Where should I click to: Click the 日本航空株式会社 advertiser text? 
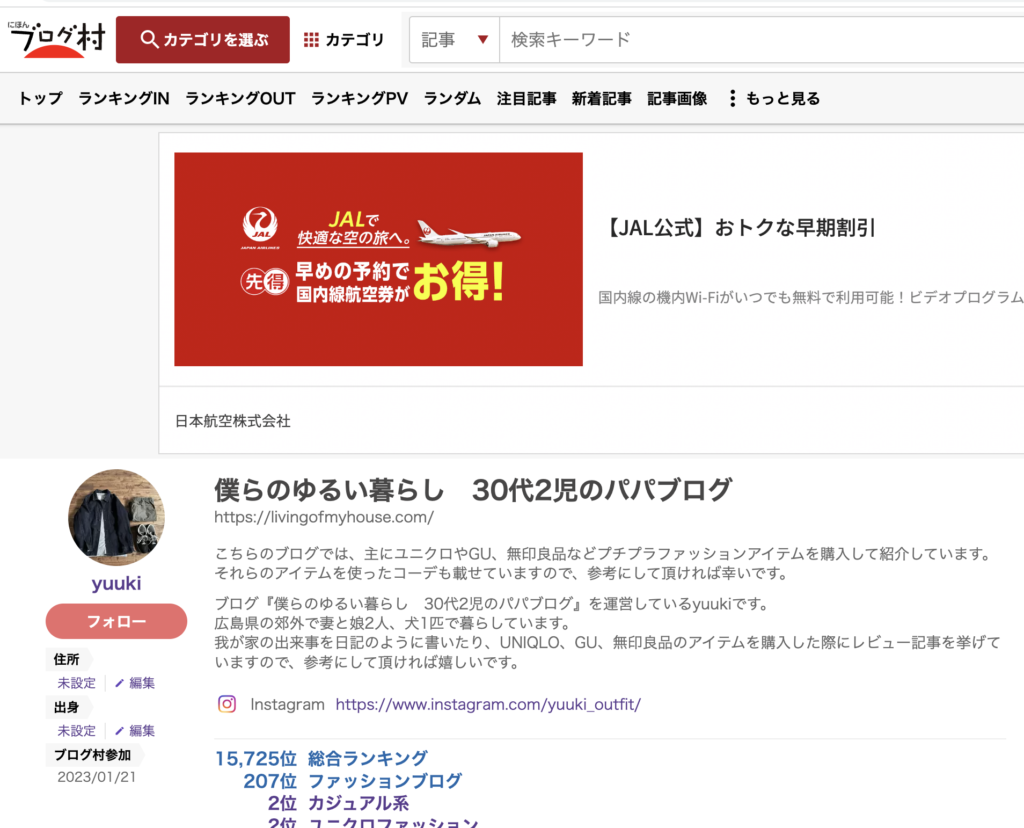click(232, 421)
